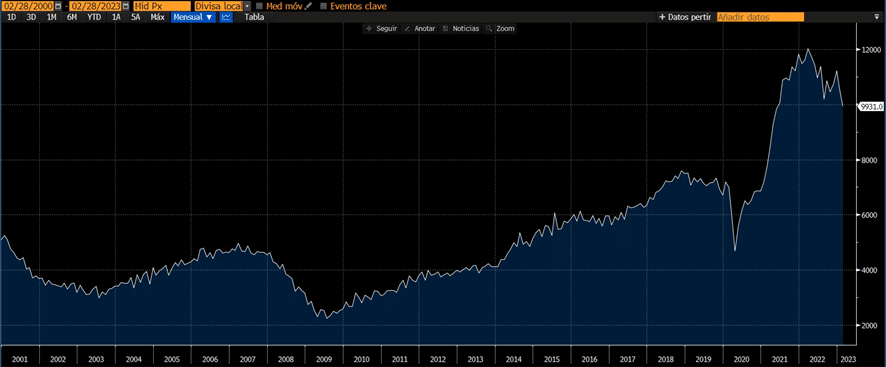Screen dimensions: 886x367
Task: Click the 2011 x-axis year label
Action: tap(399, 359)
